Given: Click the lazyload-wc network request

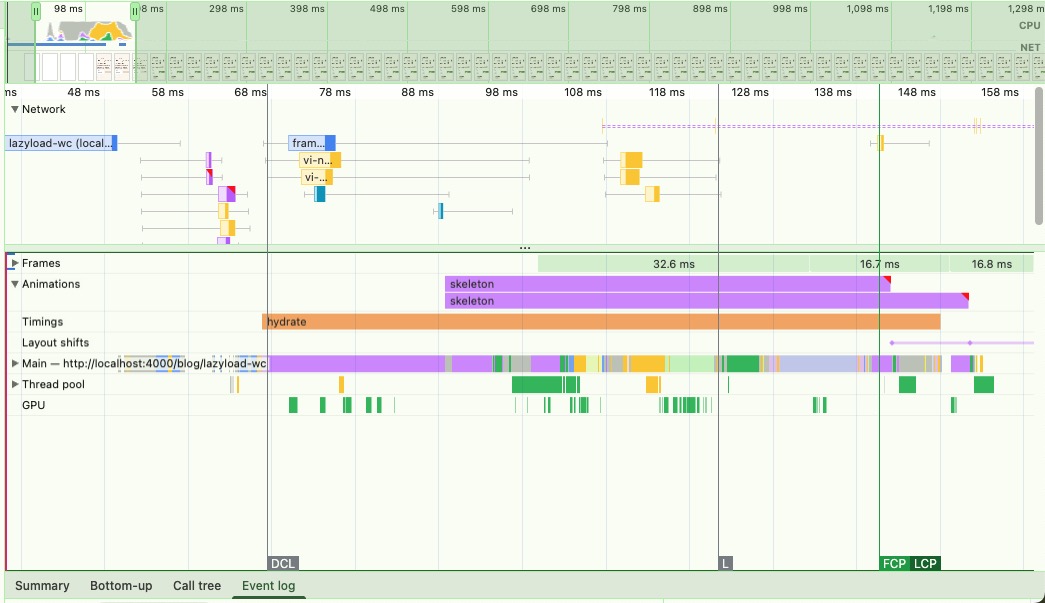Looking at the screenshot, I should pos(60,143).
